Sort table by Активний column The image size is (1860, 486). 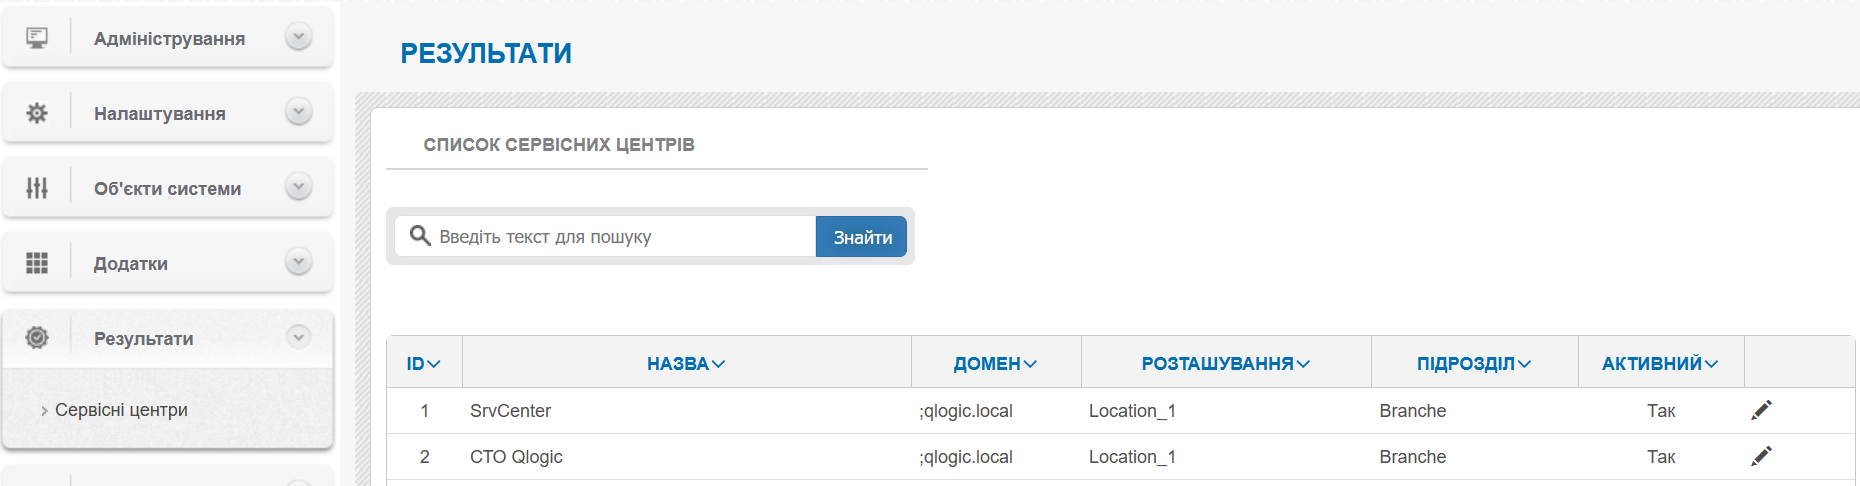pos(1659,364)
